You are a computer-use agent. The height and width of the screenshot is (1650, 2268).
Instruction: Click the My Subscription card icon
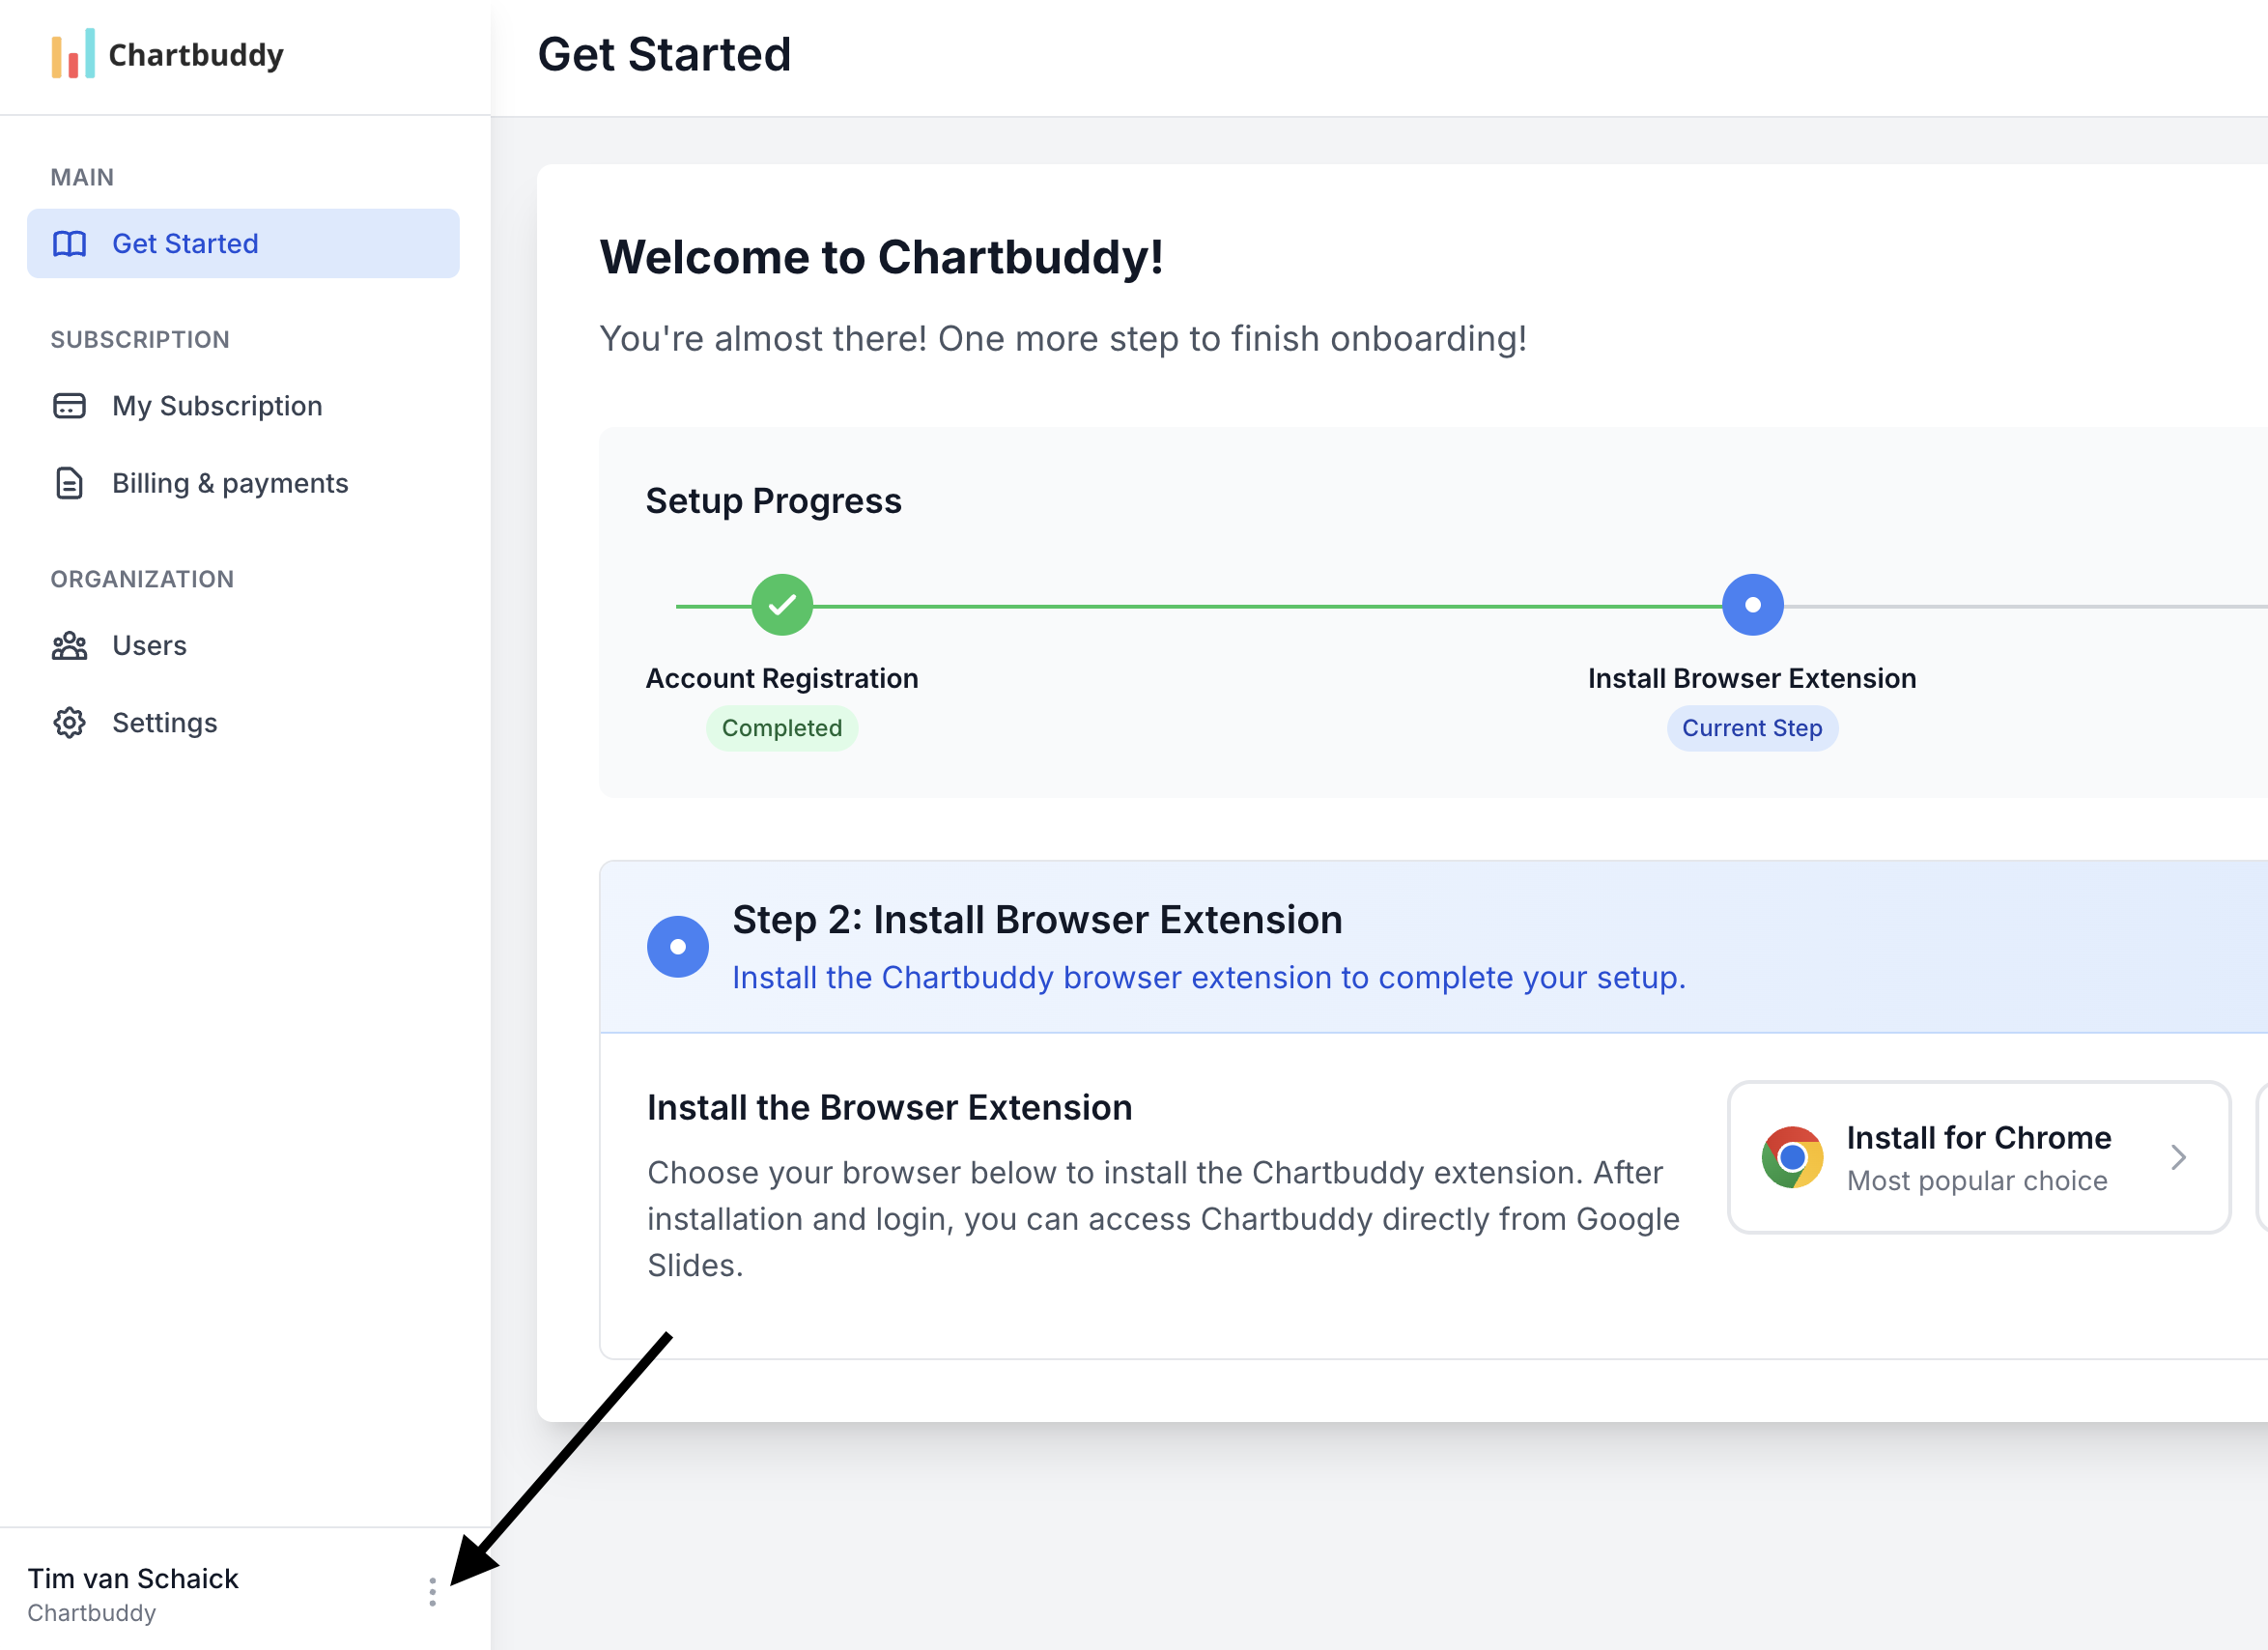68,406
